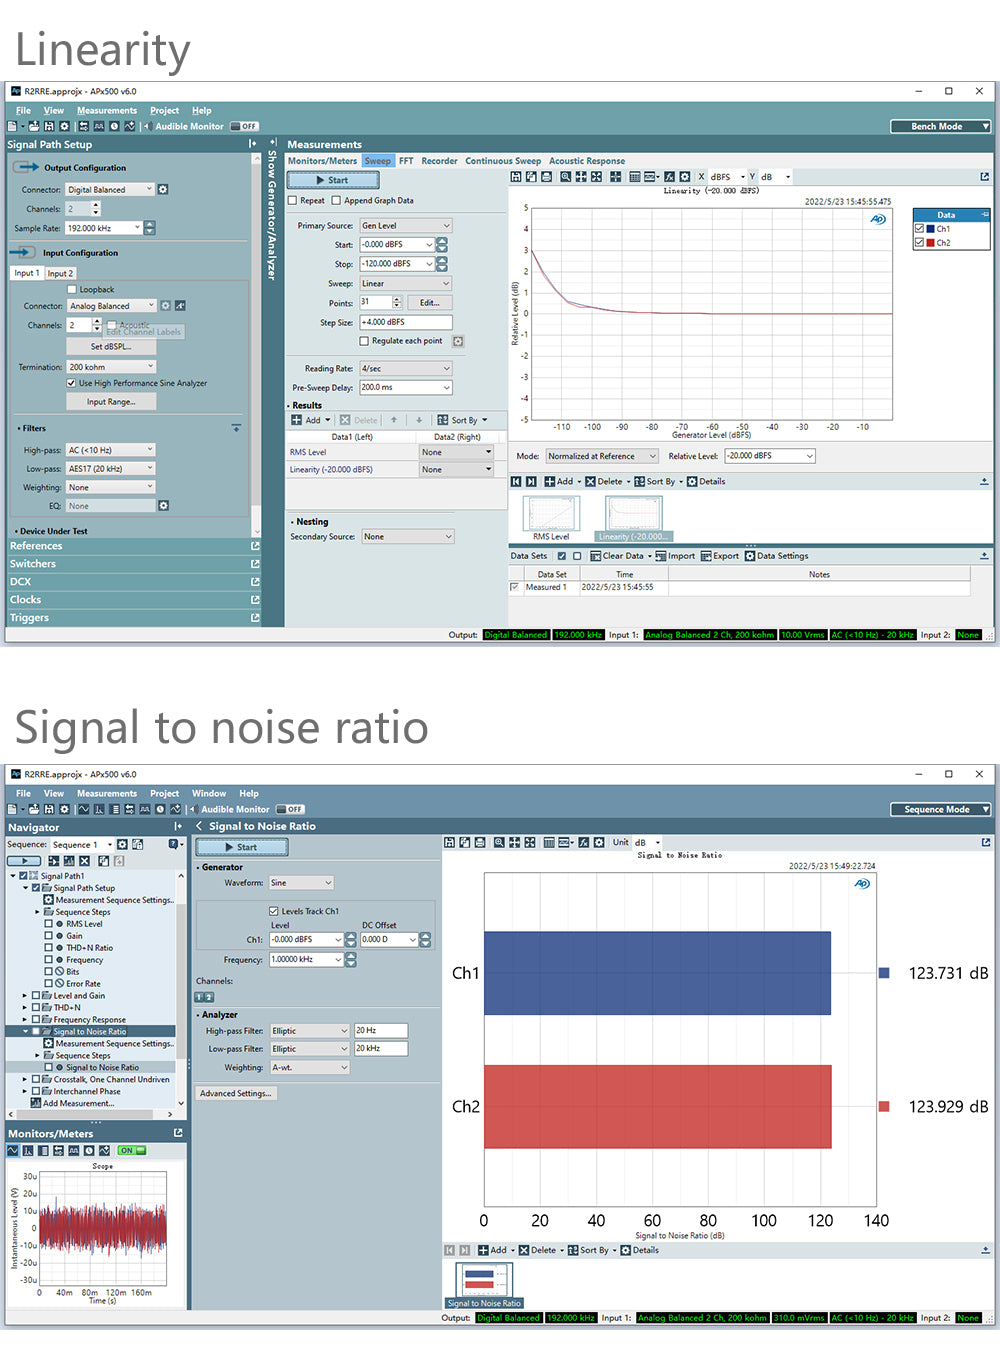Viewport: 1000px width, 1364px height.
Task: Click the Data Settings gear icon
Action: (750, 556)
